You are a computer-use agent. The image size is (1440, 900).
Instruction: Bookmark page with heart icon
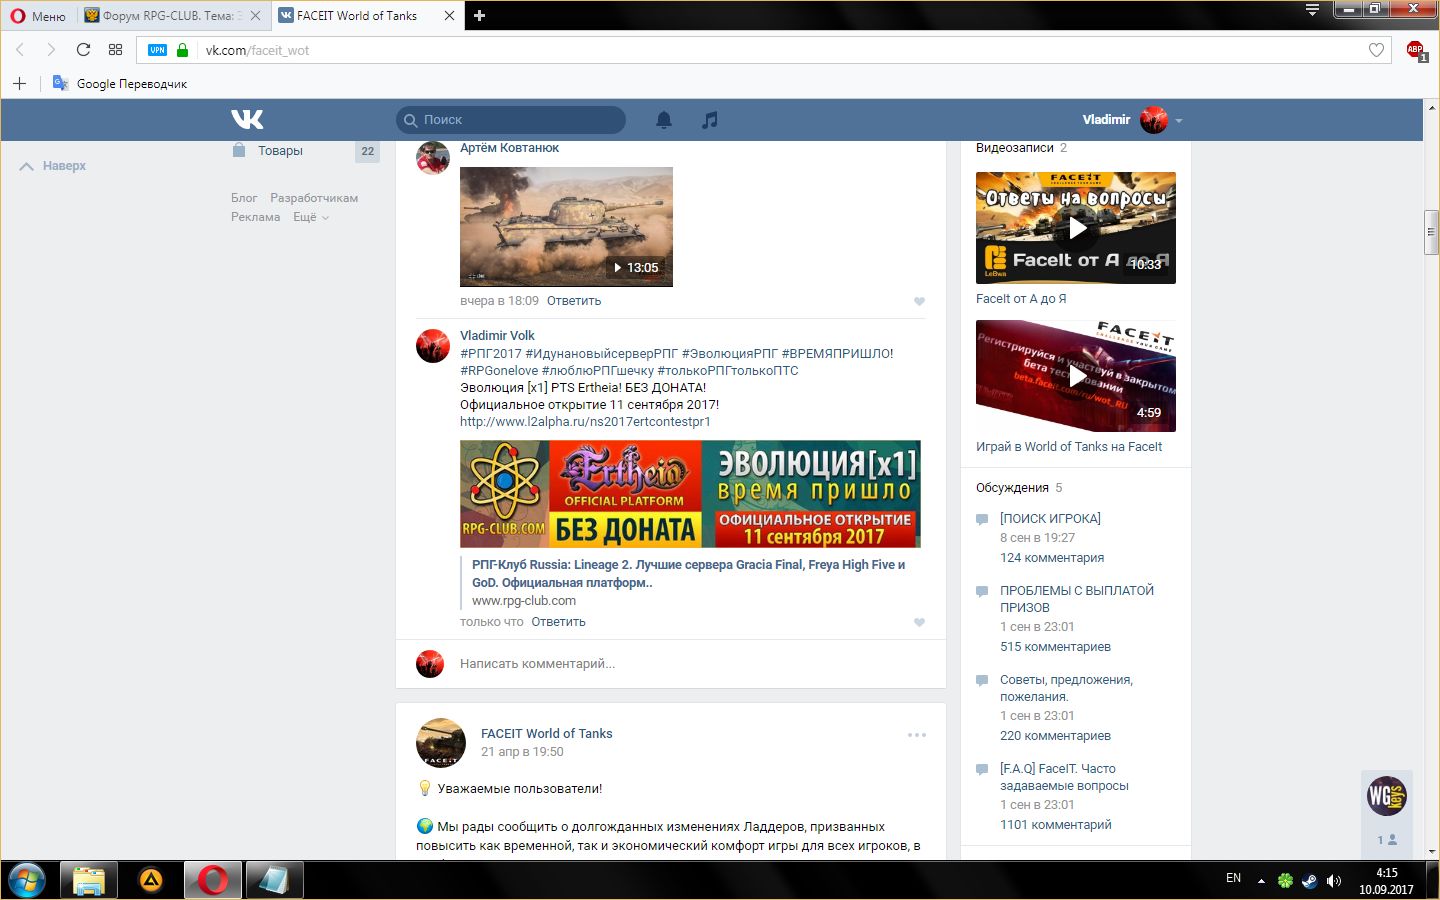(x=1376, y=50)
